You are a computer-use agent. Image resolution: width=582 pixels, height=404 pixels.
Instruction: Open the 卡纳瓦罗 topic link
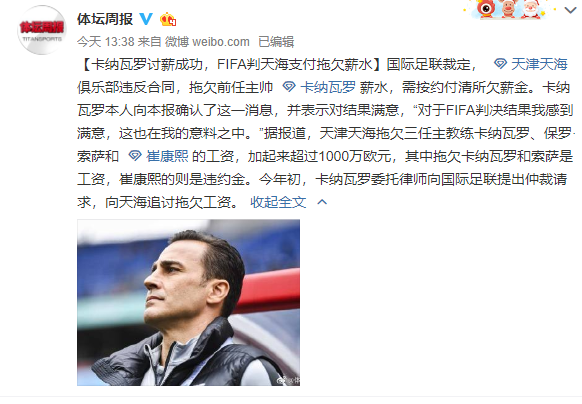pyautogui.click(x=328, y=87)
